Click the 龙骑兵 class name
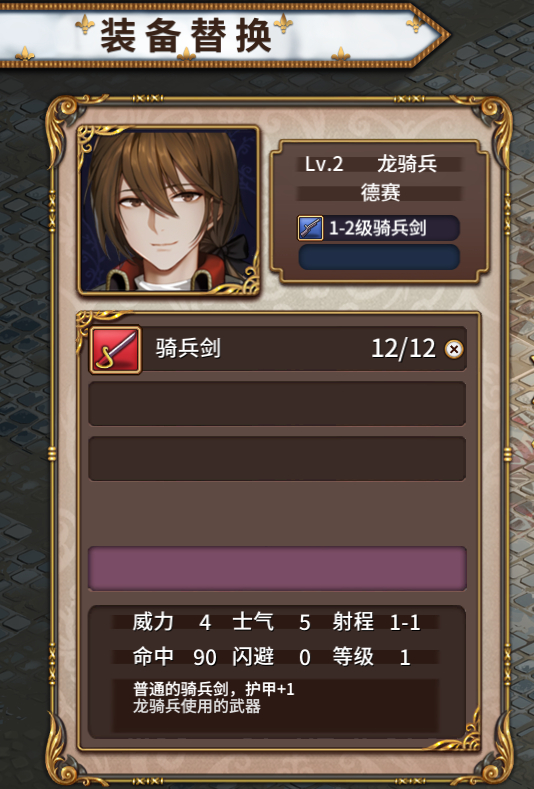534x789 pixels. 407,164
